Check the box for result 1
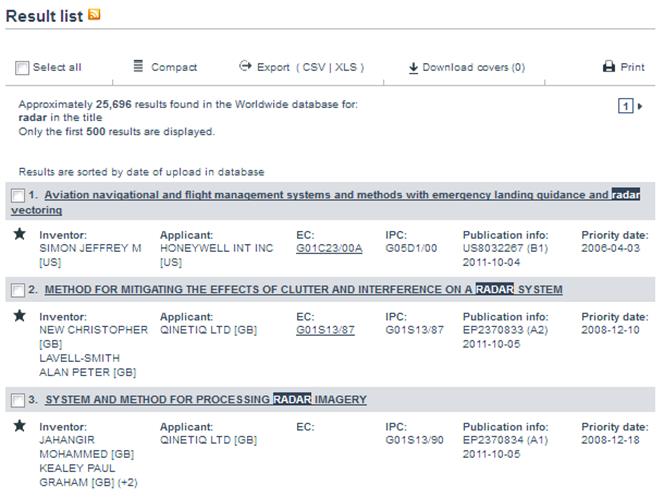 click(18, 196)
